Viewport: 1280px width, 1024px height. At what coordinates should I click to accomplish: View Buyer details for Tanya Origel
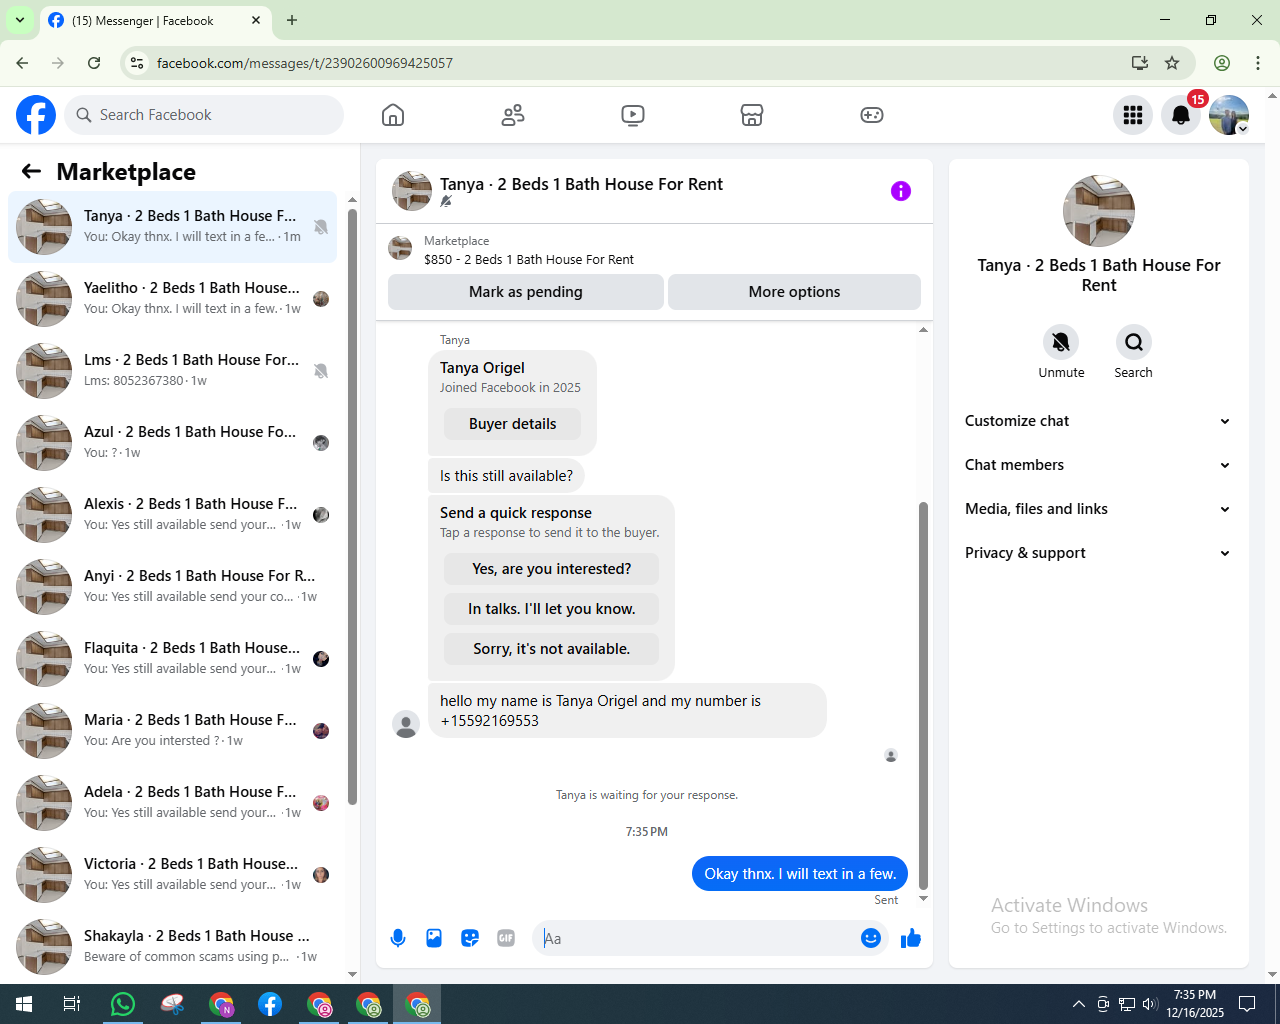[513, 424]
